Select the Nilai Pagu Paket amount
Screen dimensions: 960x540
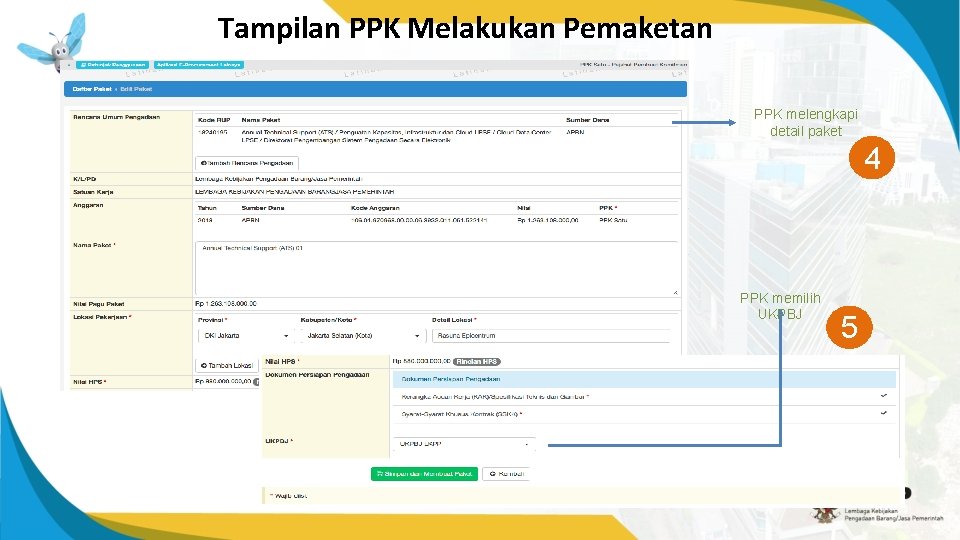click(x=226, y=304)
